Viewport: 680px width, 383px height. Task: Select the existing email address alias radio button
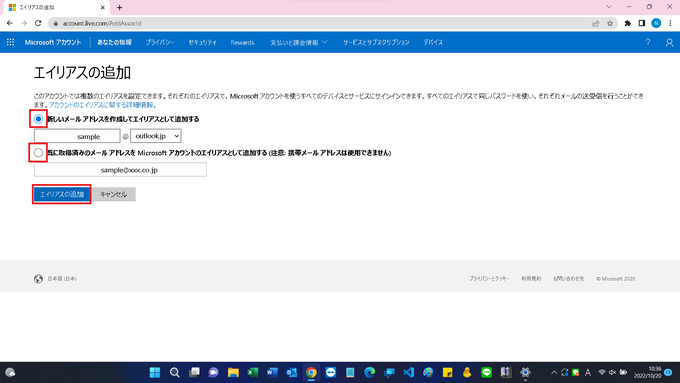pos(38,153)
